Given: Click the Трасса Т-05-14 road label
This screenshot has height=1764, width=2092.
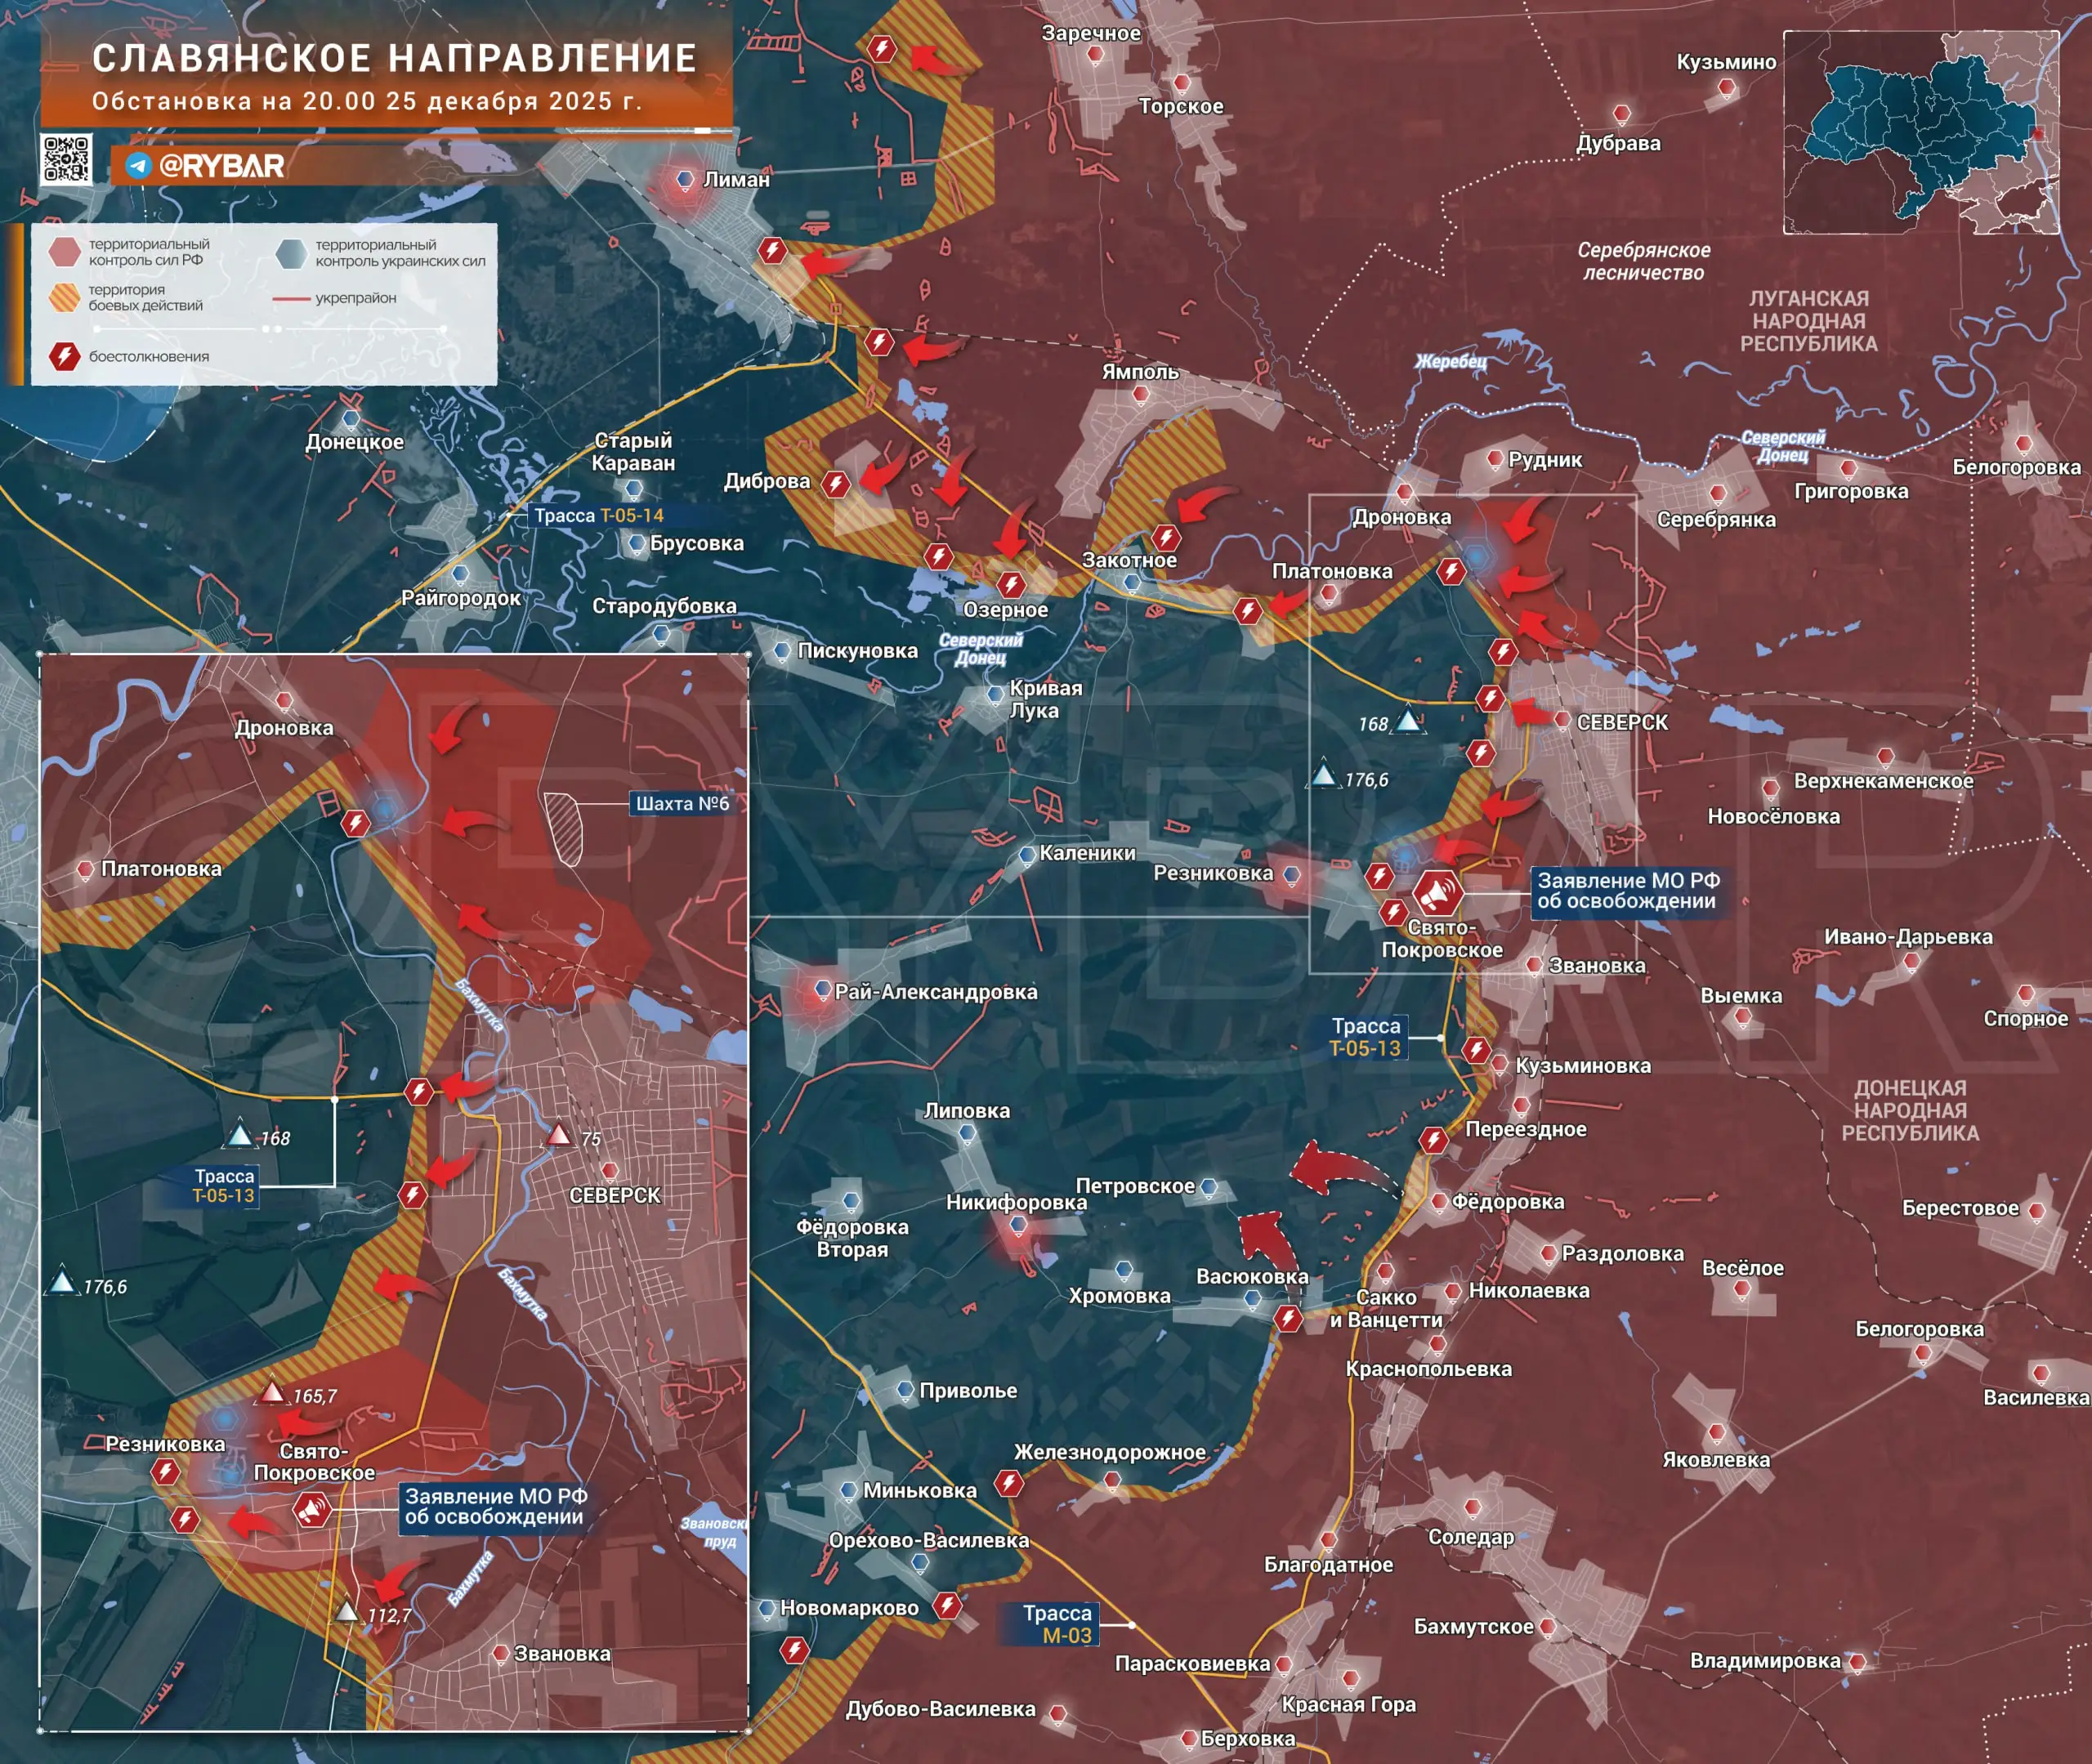Looking at the screenshot, I should [598, 516].
